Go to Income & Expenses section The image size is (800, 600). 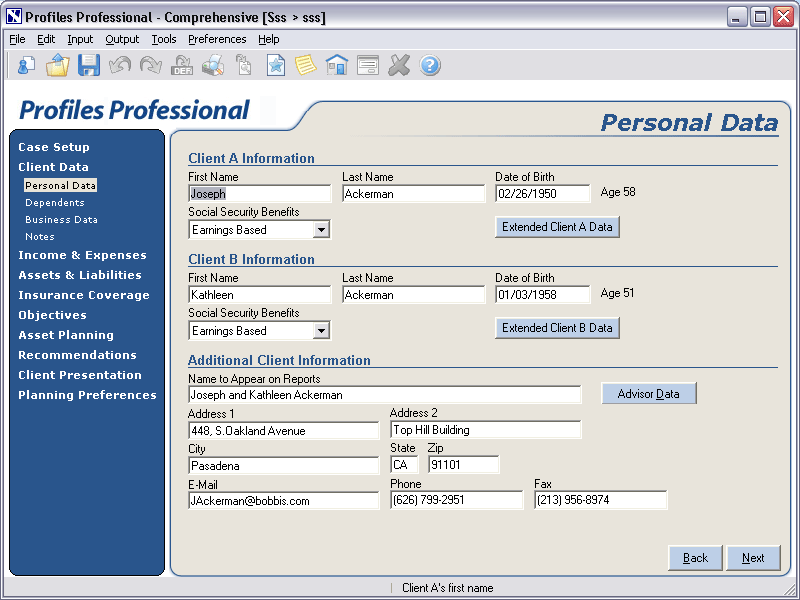(x=82, y=255)
